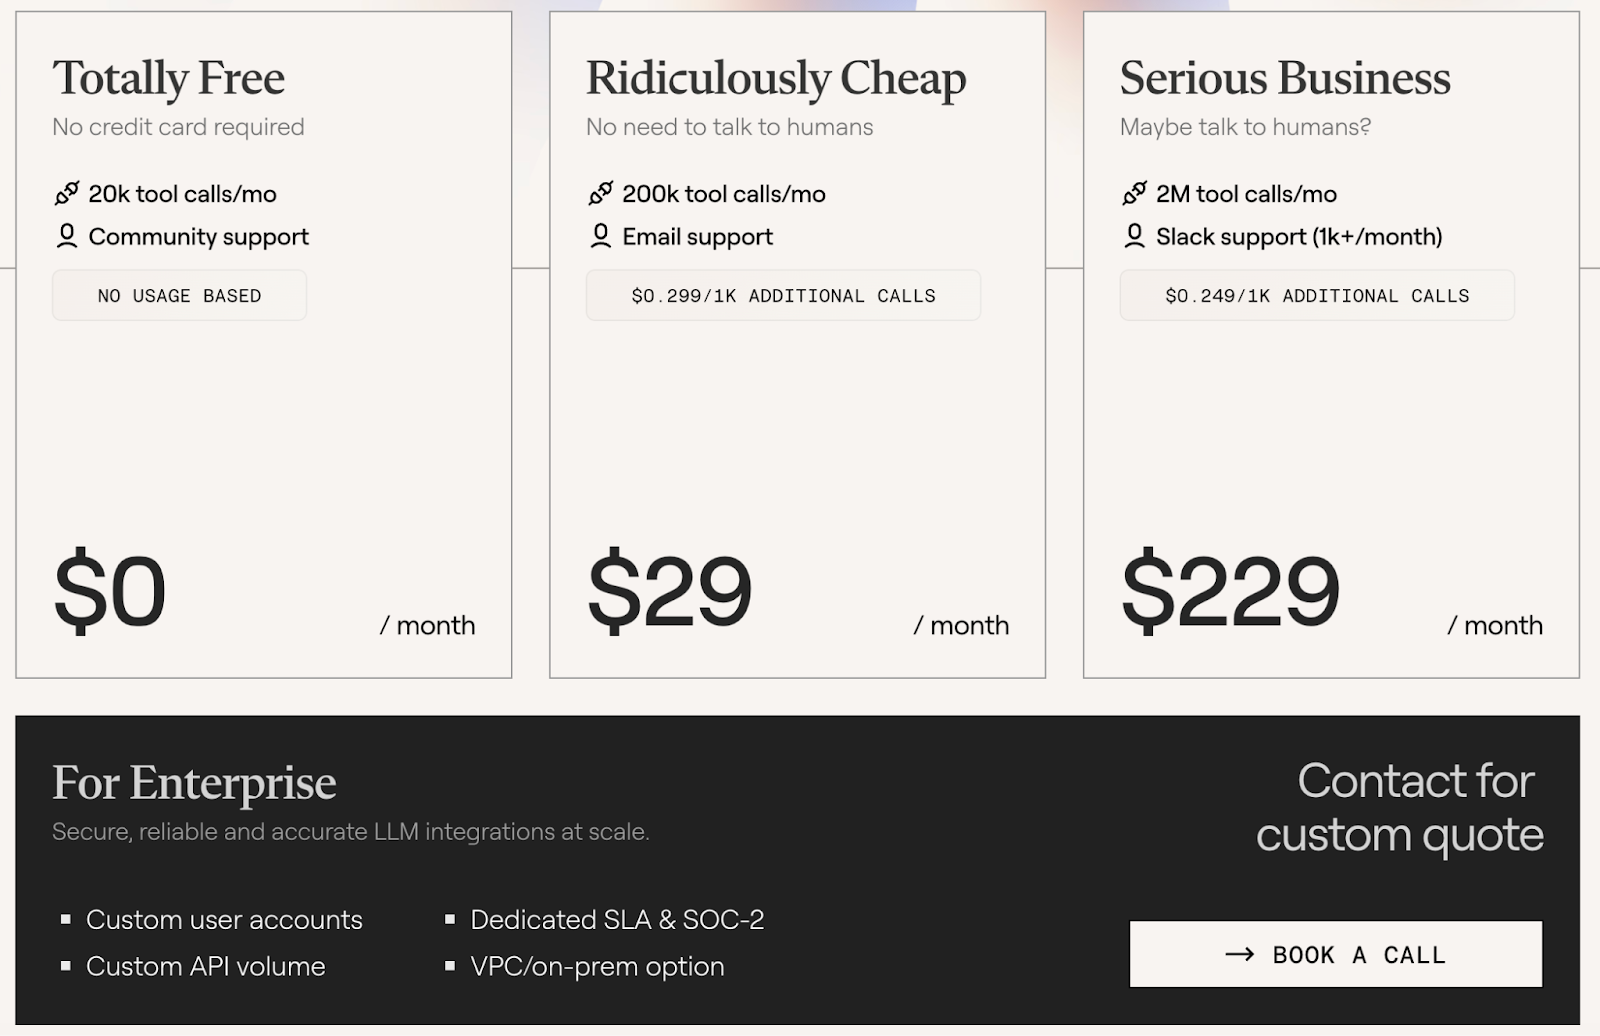
Task: Click the $0.299/1K additional calls badge
Action: coord(782,295)
